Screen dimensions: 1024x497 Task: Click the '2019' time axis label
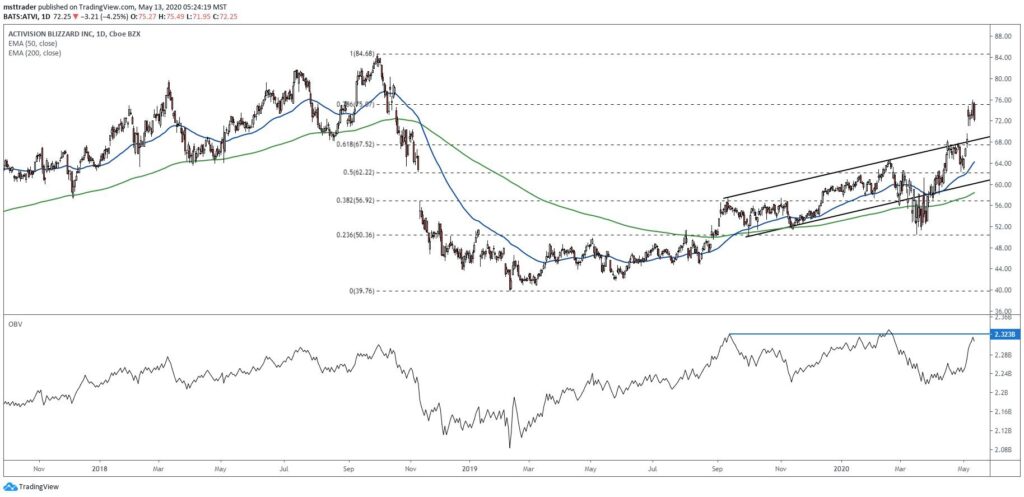[x=471, y=468]
